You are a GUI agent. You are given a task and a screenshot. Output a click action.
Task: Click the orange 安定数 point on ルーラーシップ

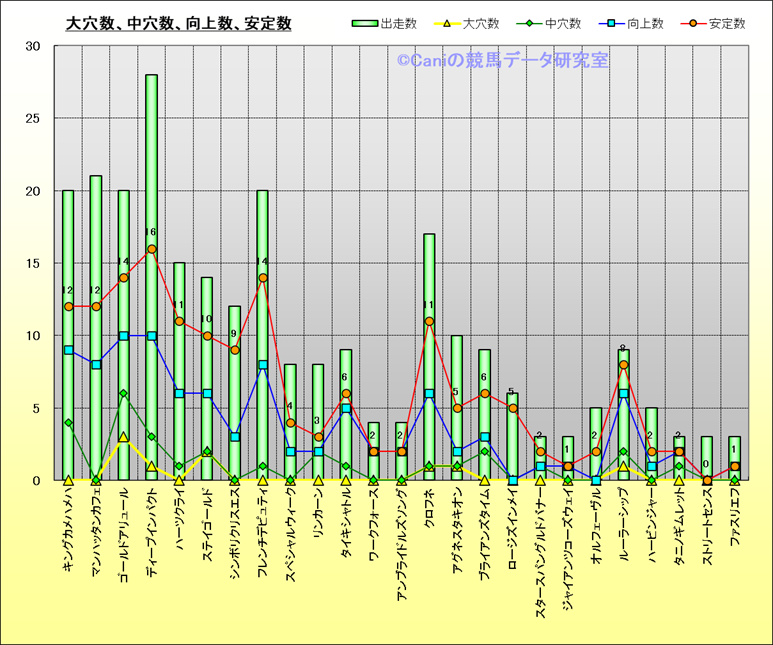click(623, 365)
